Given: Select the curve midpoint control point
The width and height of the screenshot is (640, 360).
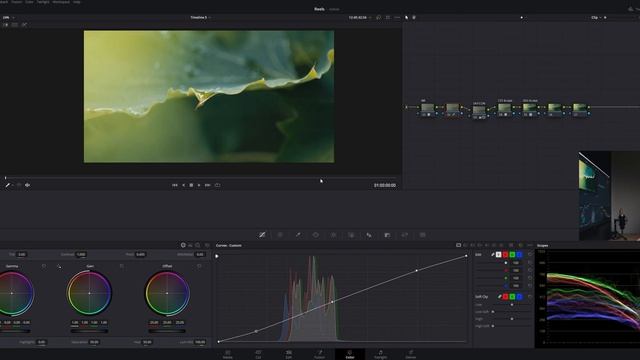Looking at the screenshot, I should pyautogui.click(x=332, y=302).
